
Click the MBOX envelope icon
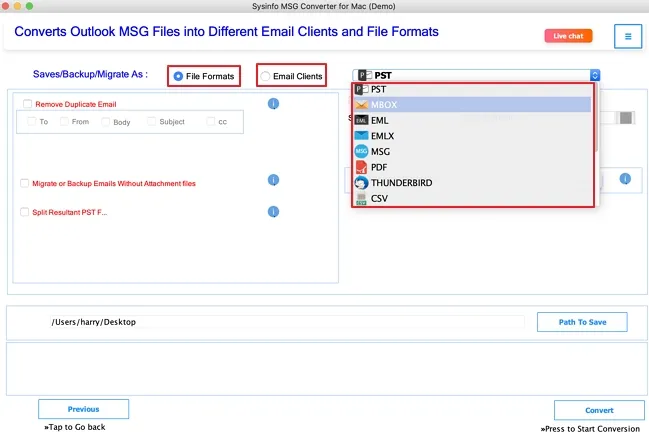coord(361,105)
